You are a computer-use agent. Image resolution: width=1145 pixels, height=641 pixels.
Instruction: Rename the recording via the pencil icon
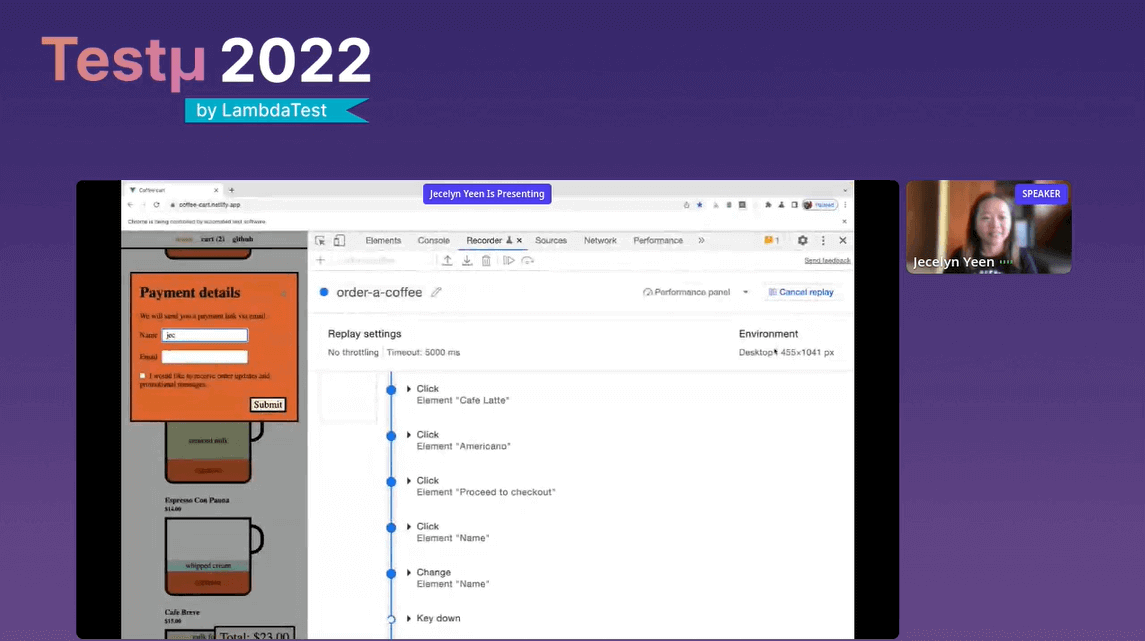coord(435,291)
